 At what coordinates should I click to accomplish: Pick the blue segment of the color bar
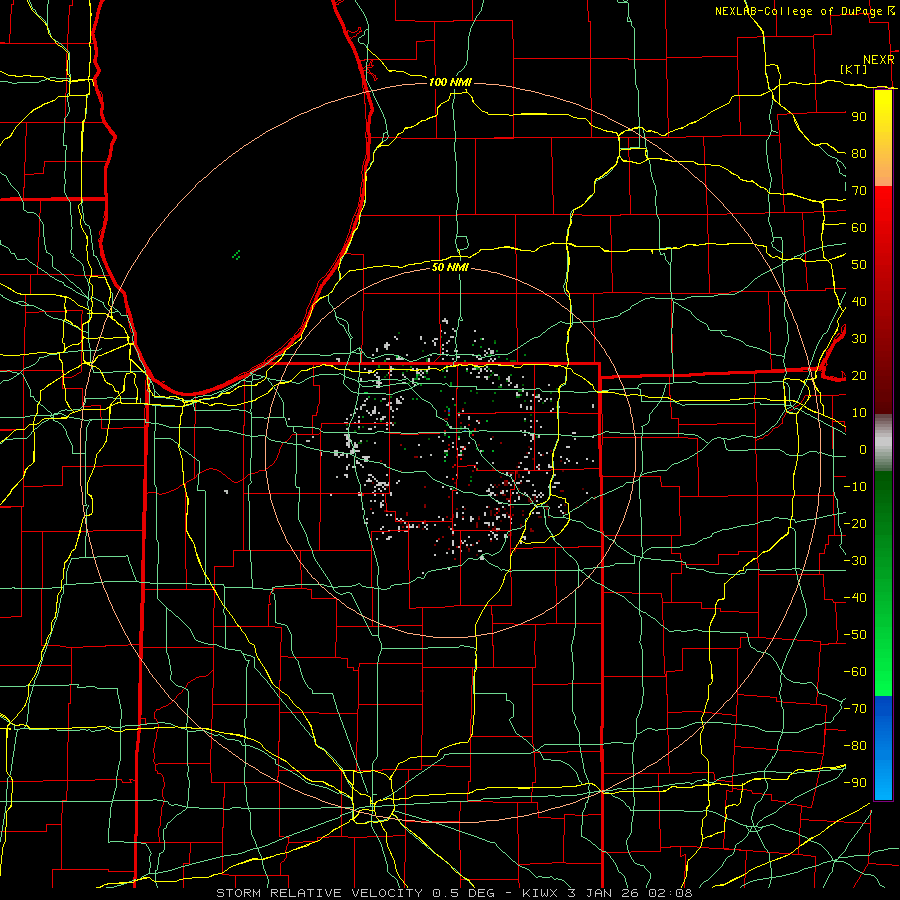pos(883,748)
